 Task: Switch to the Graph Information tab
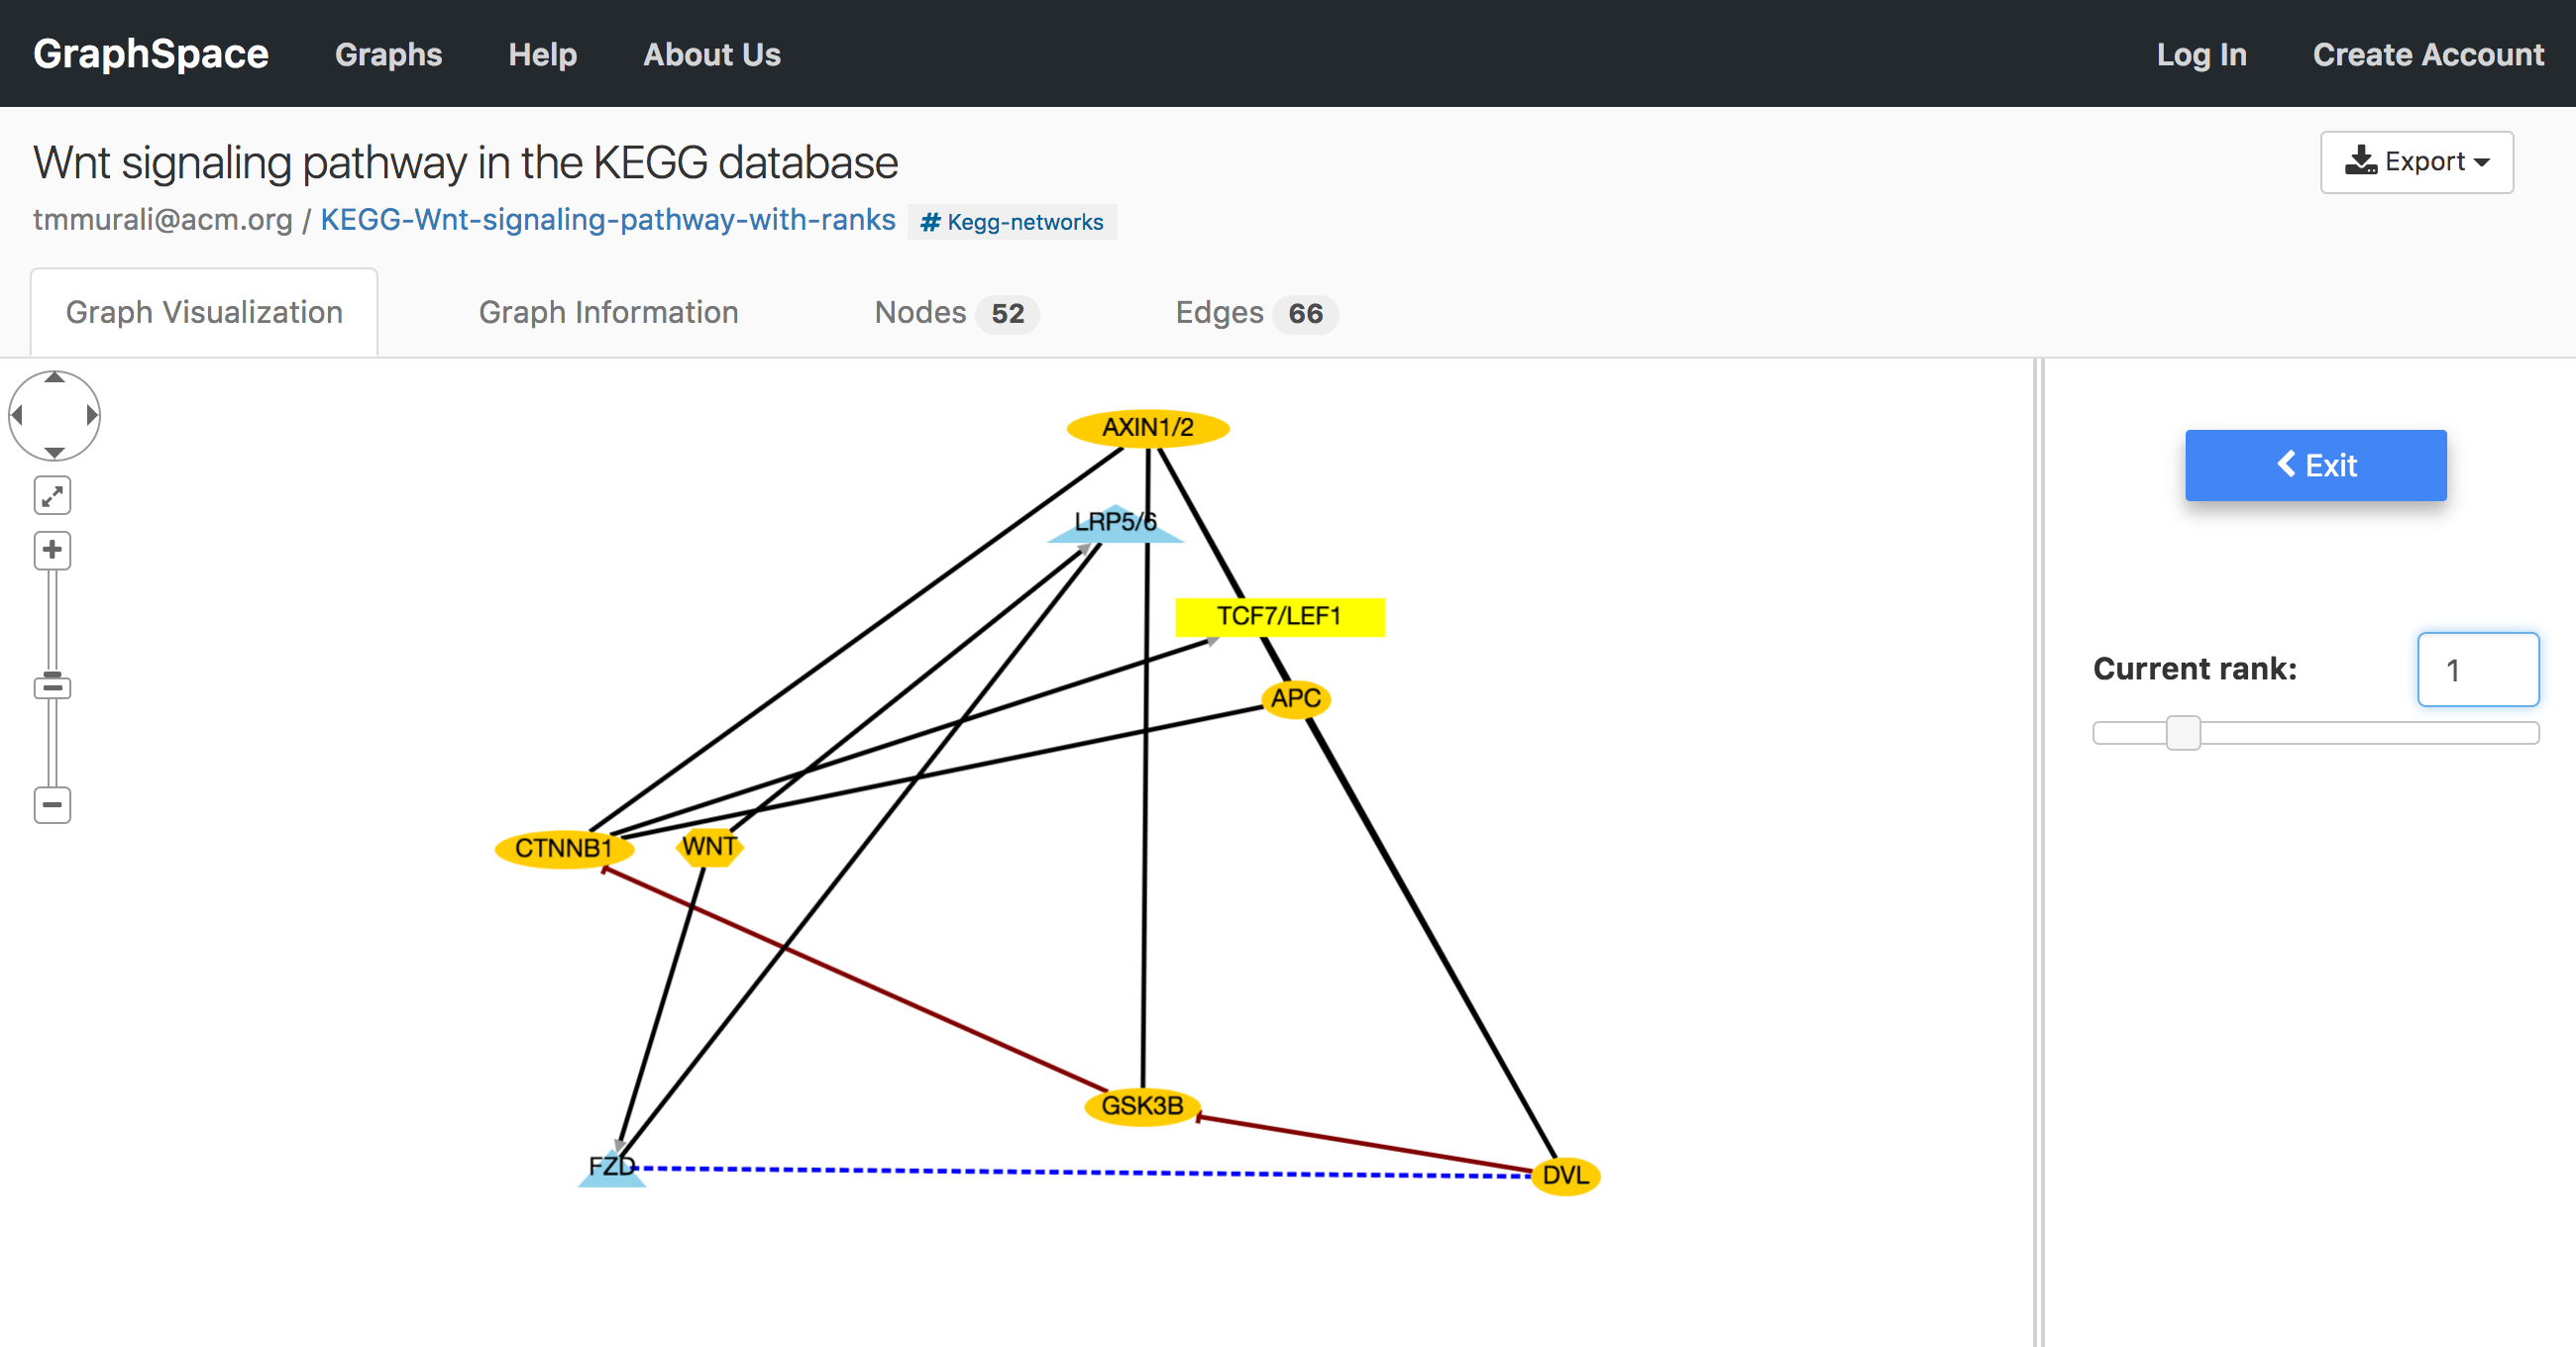point(608,312)
